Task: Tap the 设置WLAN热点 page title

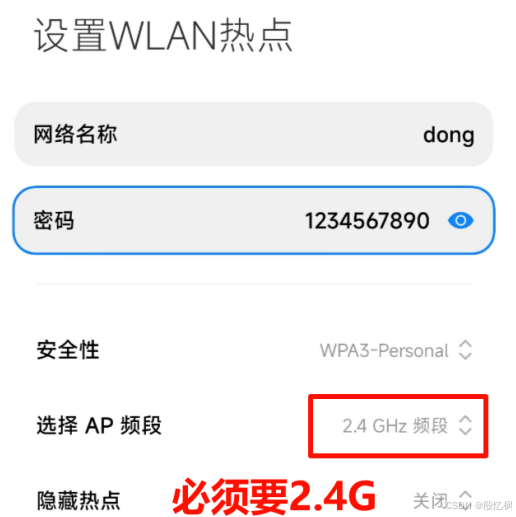Action: pyautogui.click(x=163, y=35)
